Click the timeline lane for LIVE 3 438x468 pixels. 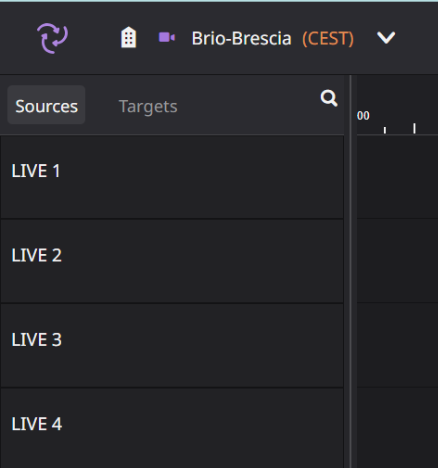[x=397, y=346]
